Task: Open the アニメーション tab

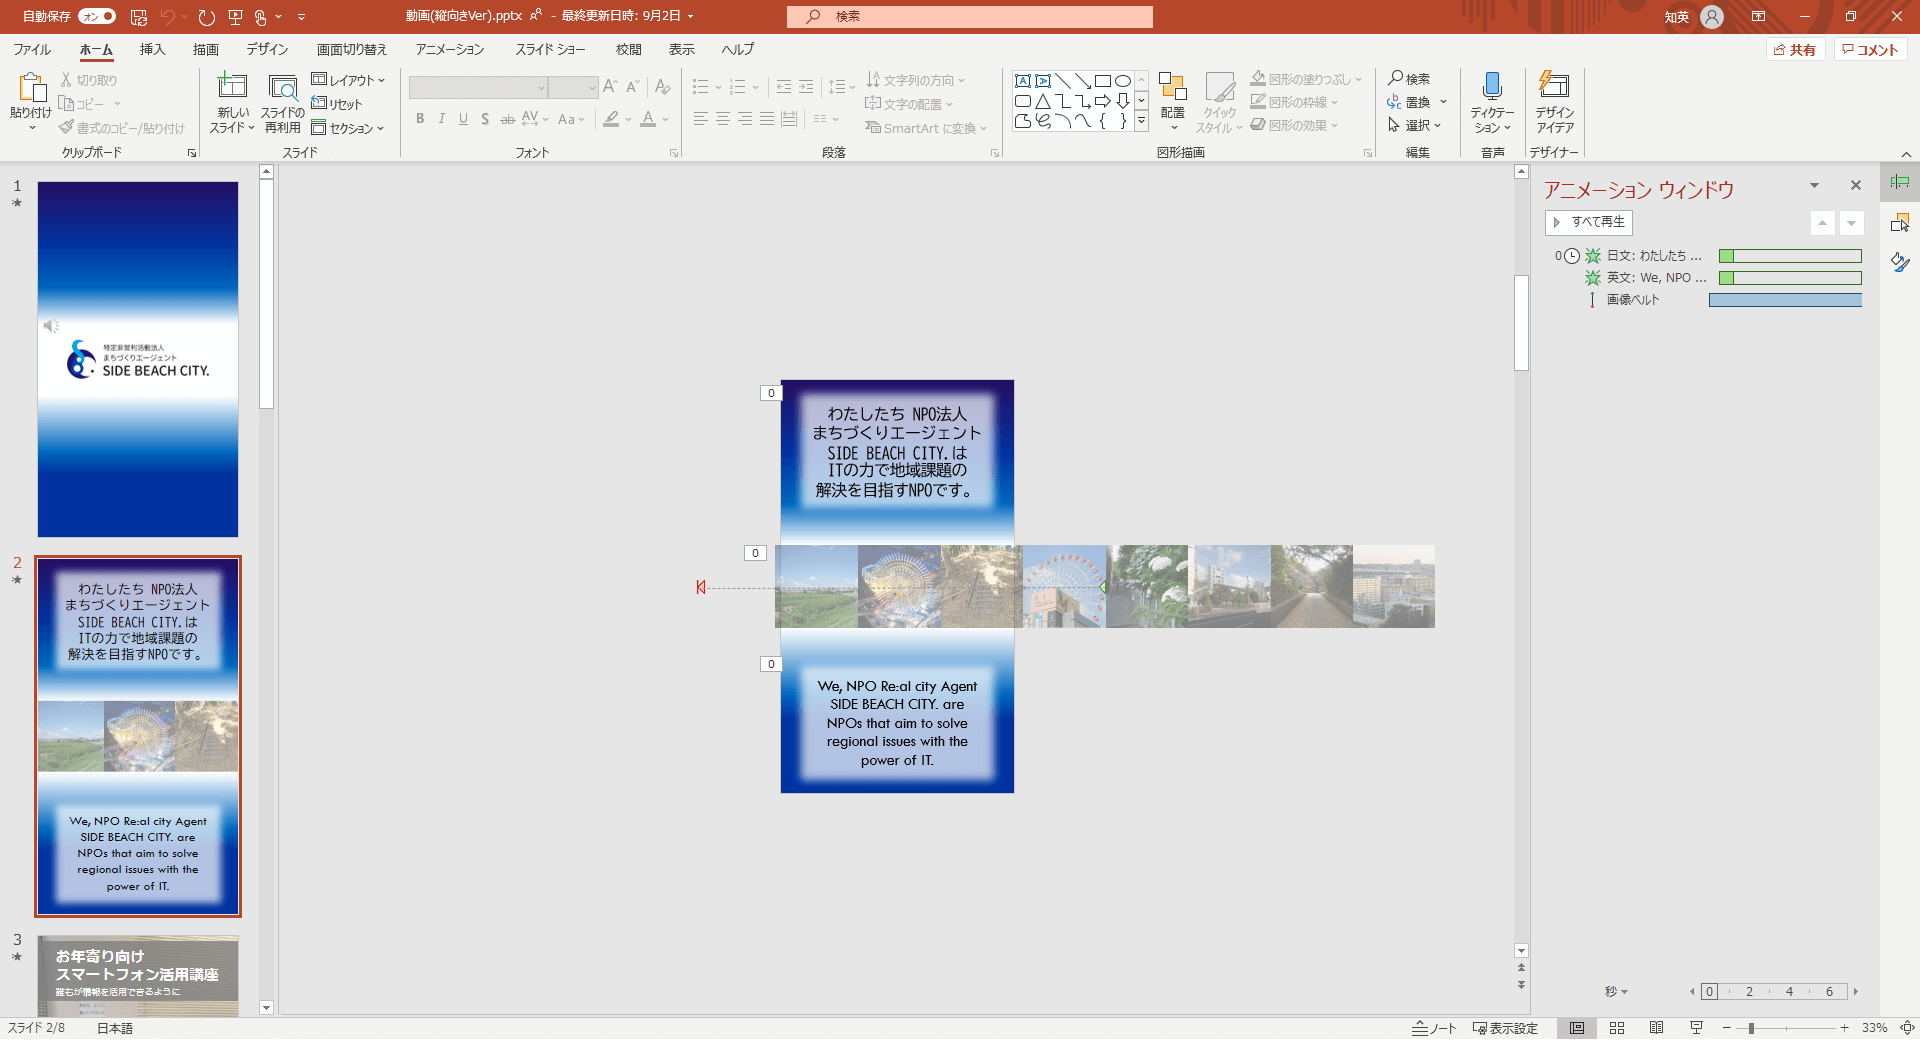Action: click(450, 49)
